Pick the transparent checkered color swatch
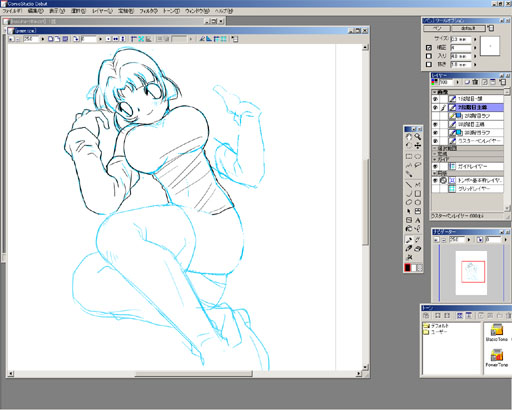Viewport: 512px width, 410px height. point(420,268)
